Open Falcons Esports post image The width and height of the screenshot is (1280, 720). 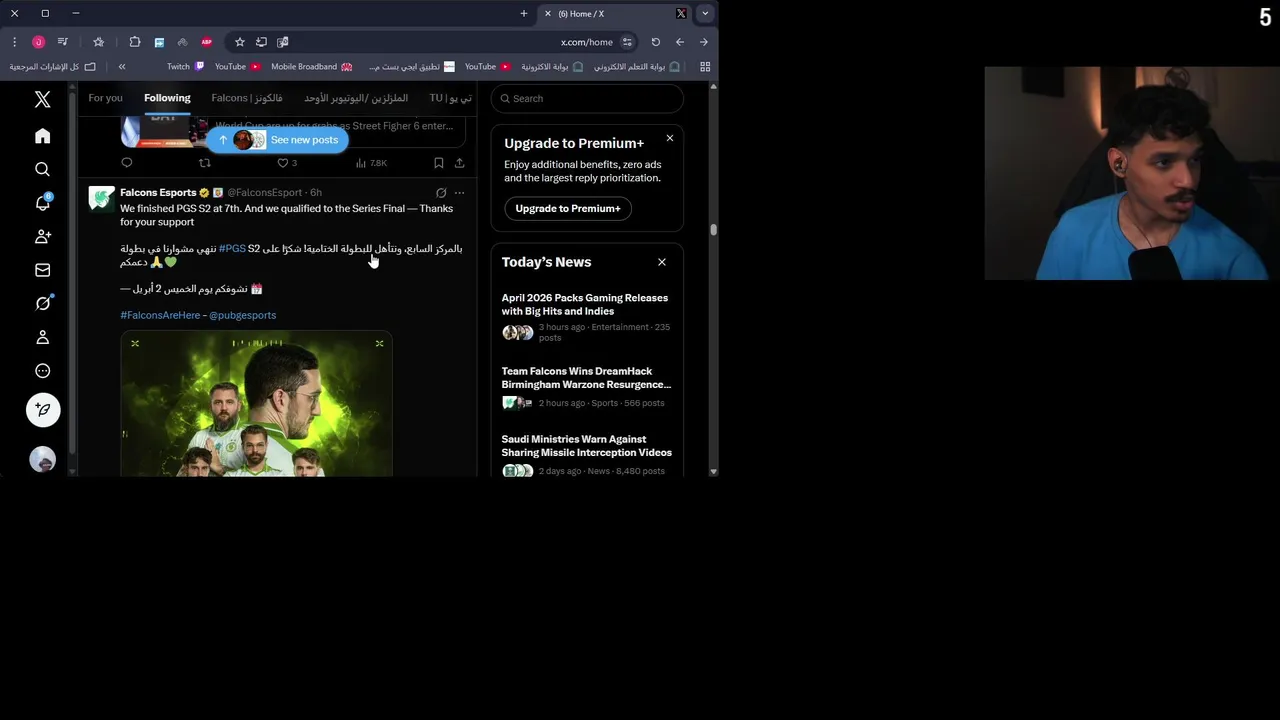pyautogui.click(x=256, y=404)
